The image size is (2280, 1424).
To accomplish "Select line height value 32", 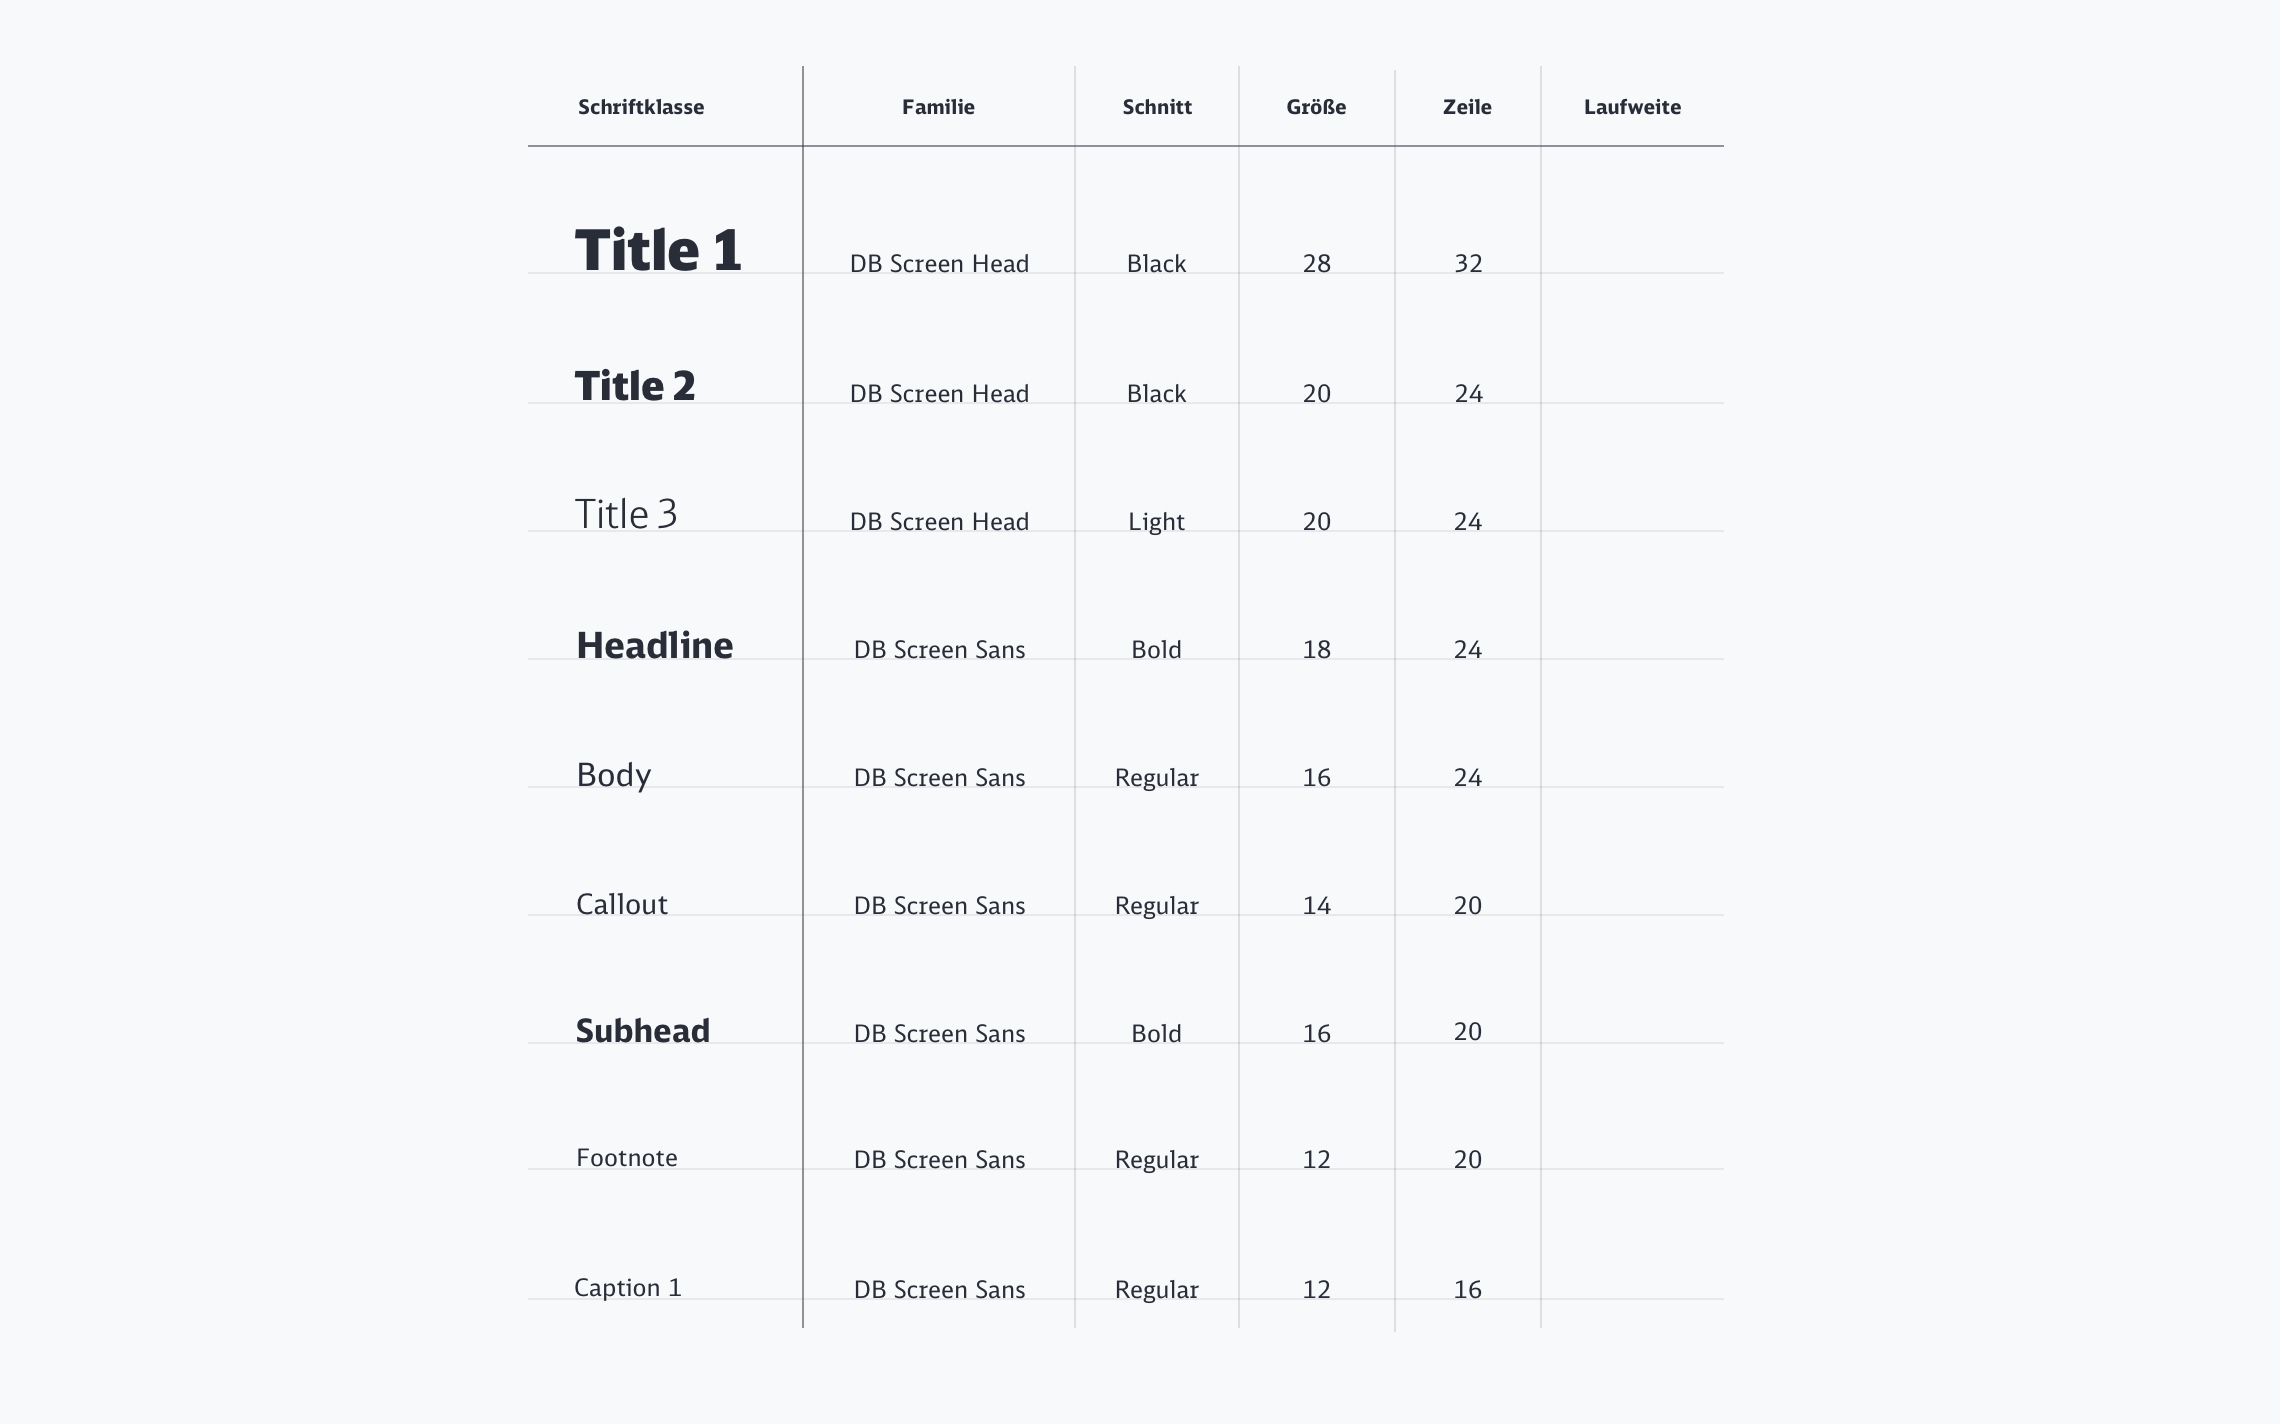I will click(x=1468, y=264).
